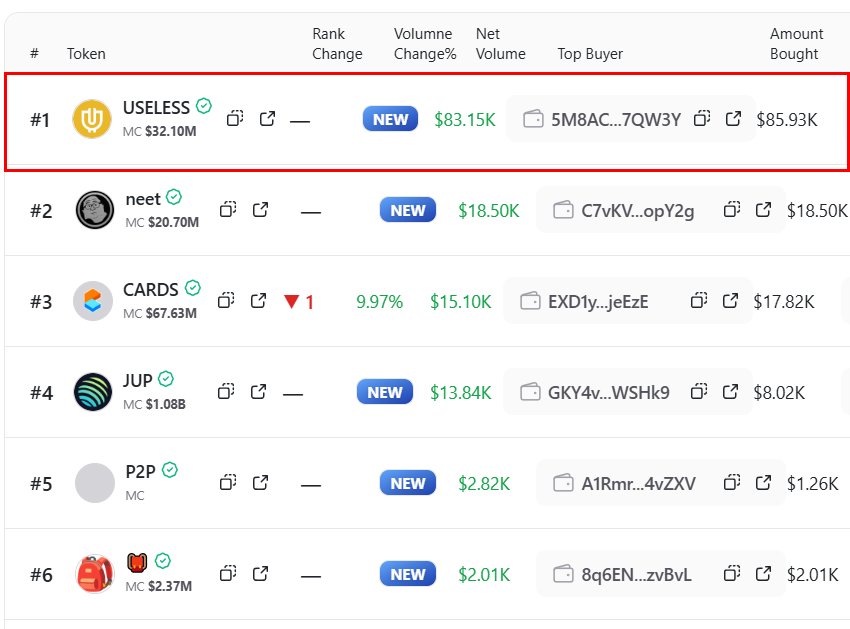850x629 pixels.
Task: Copy the USELESS token address
Action: pos(235,118)
